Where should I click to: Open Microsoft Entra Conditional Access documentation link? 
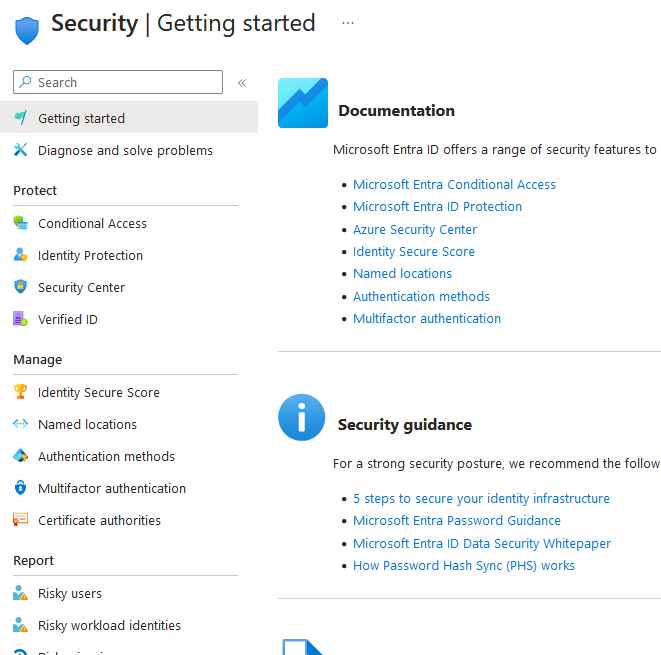tap(454, 184)
